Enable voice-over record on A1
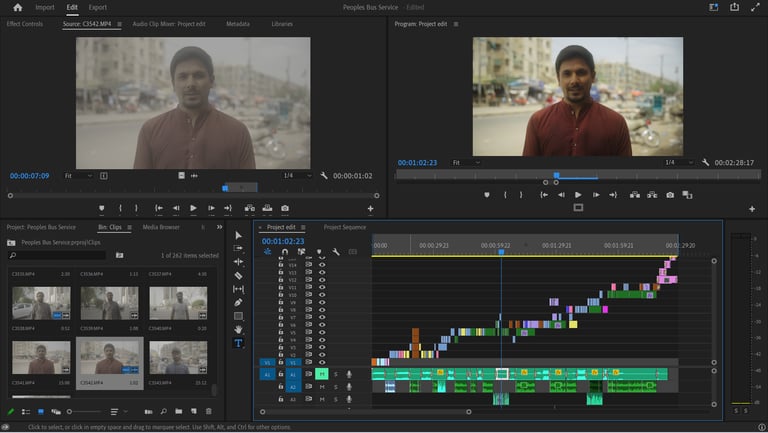The height and width of the screenshot is (433, 768). pos(349,374)
